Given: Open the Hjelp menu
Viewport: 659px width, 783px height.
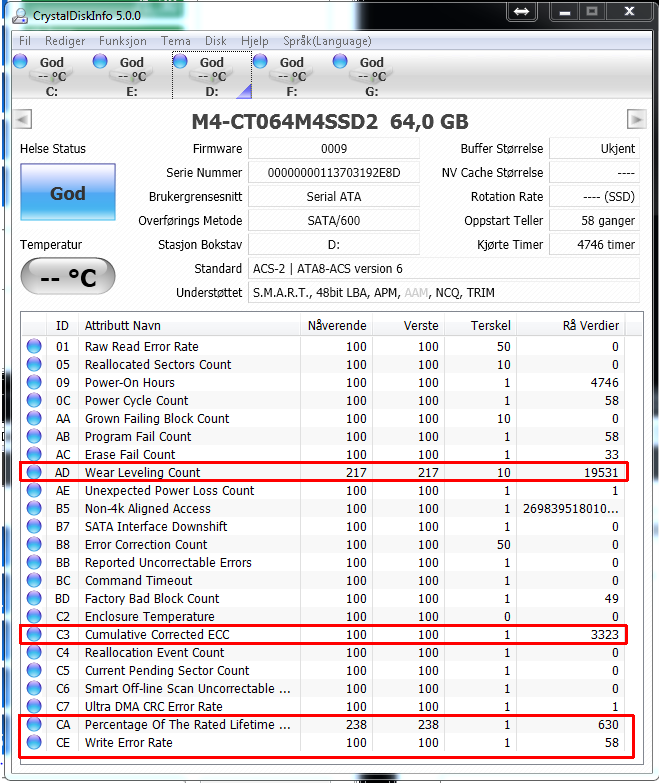Looking at the screenshot, I should coord(255,41).
